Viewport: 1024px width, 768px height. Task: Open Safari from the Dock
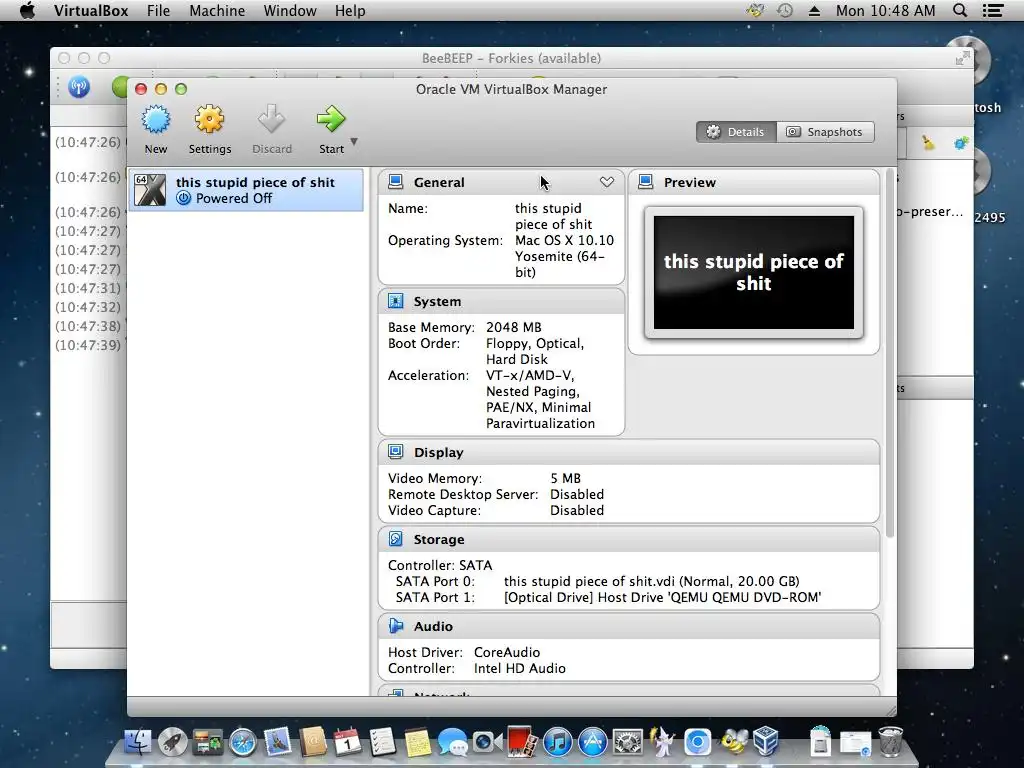(x=243, y=743)
